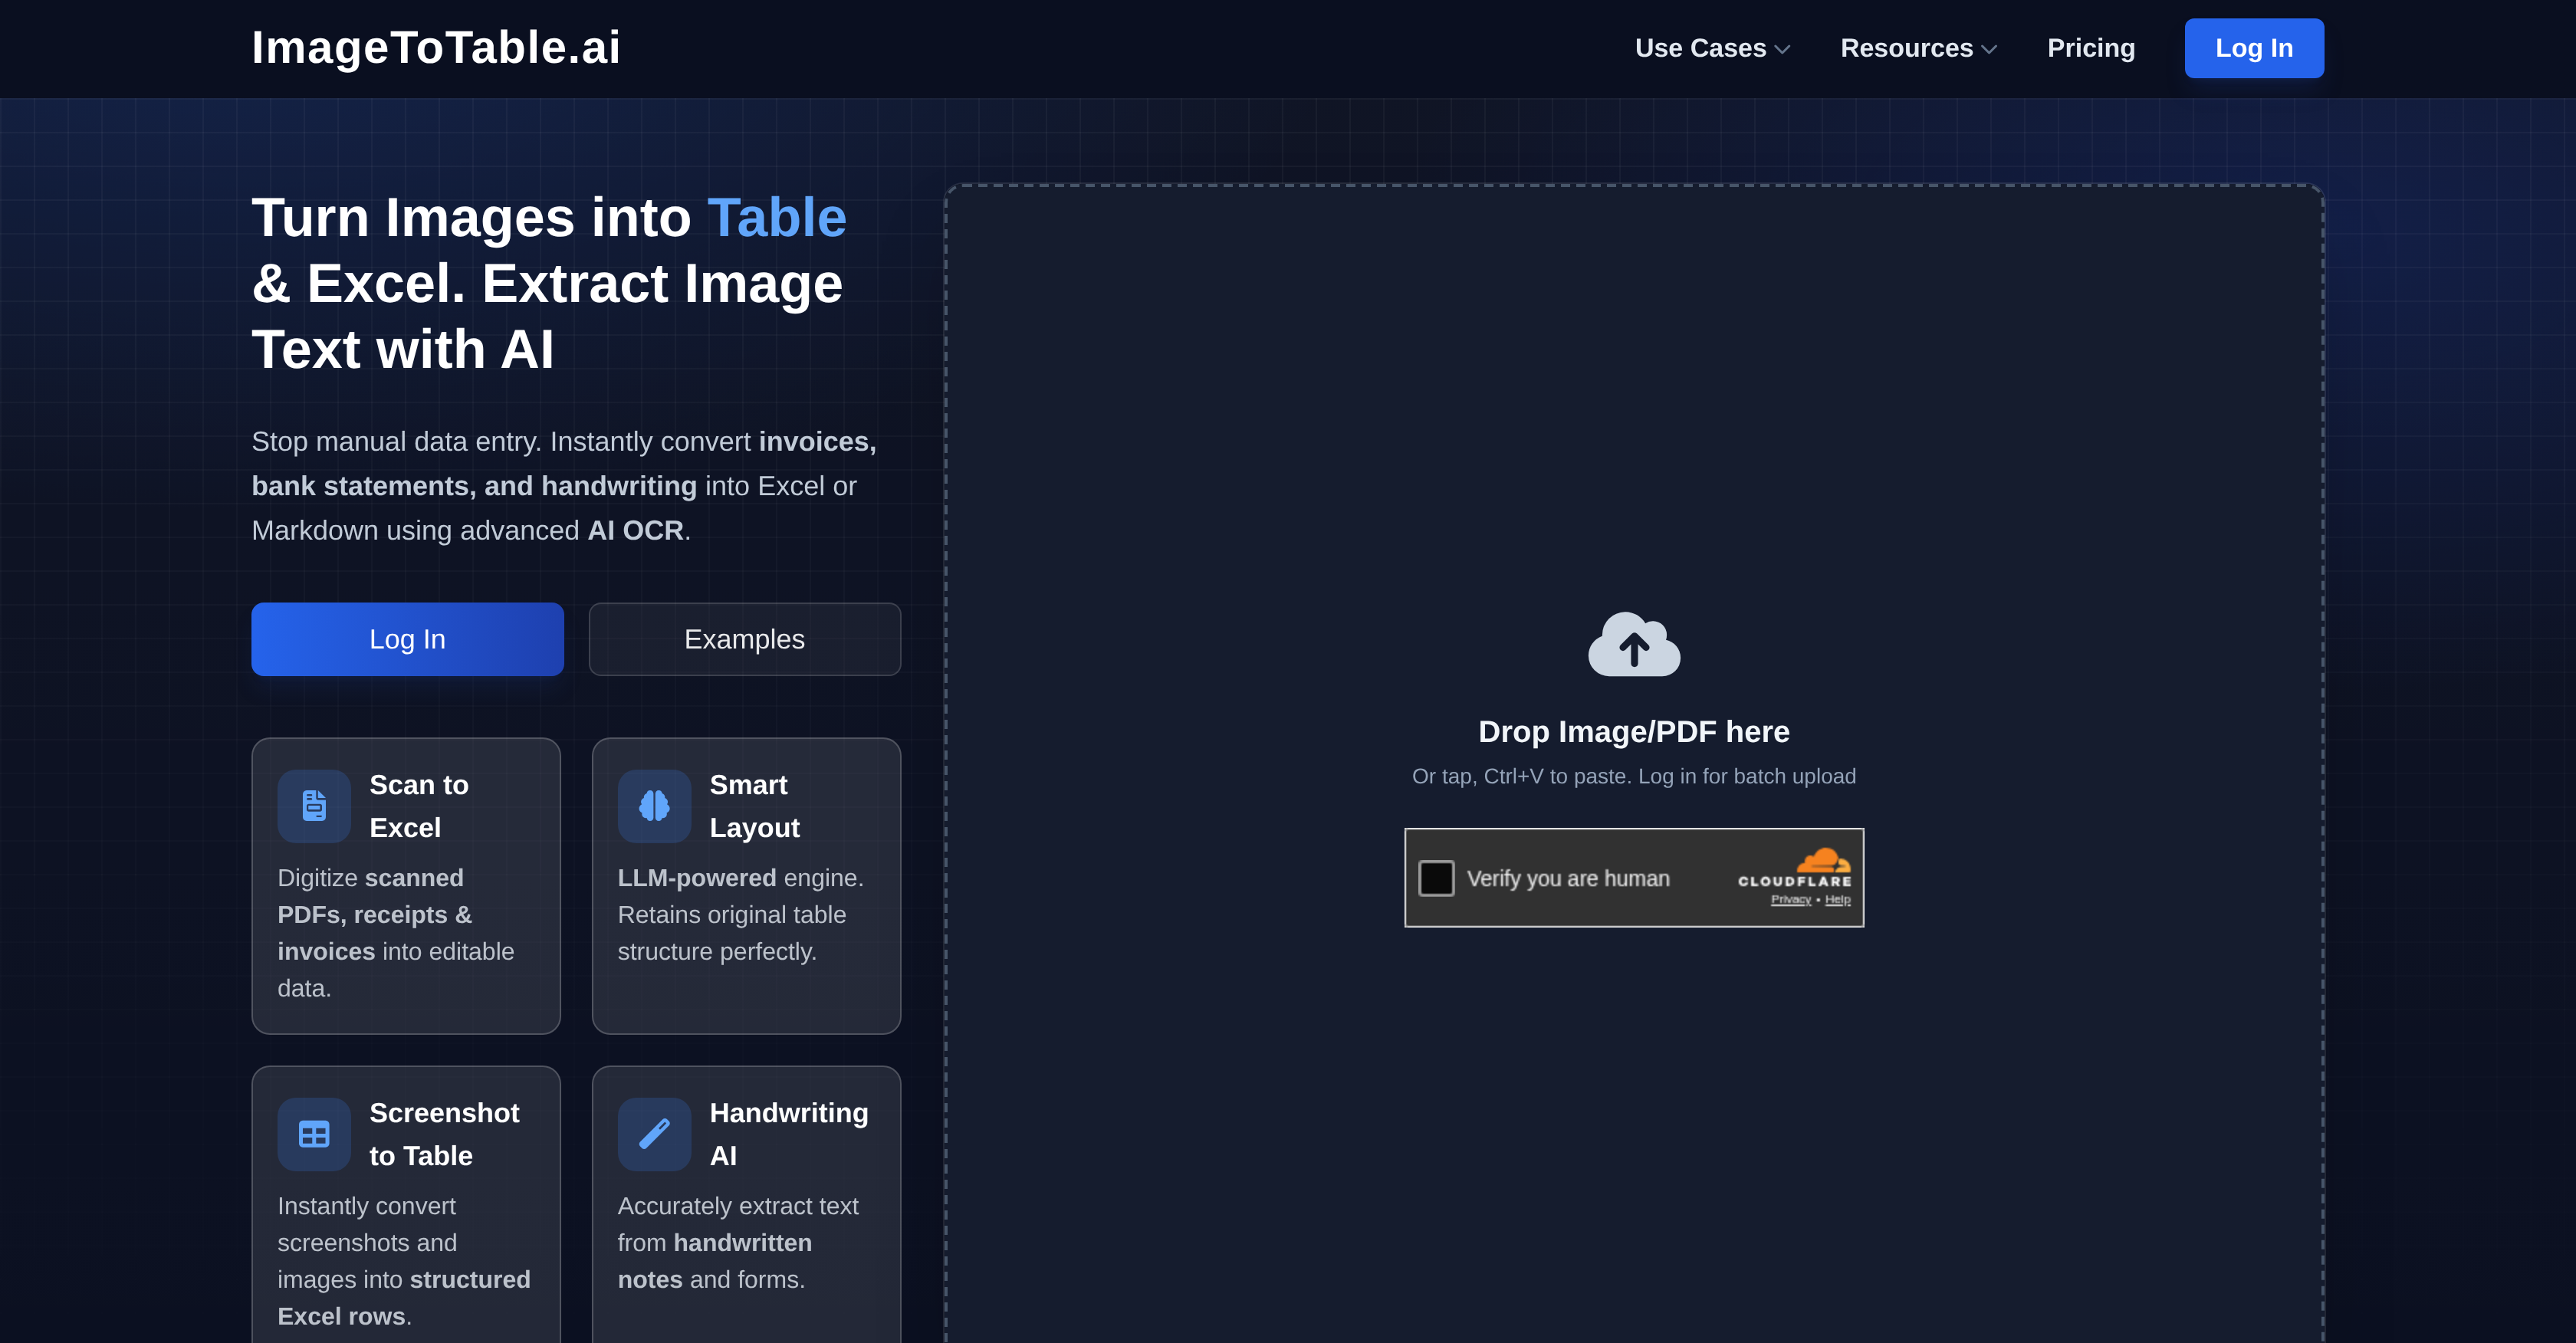Click the Scan to Excel document icon
Viewport: 2576px width, 1343px height.
[x=314, y=805]
